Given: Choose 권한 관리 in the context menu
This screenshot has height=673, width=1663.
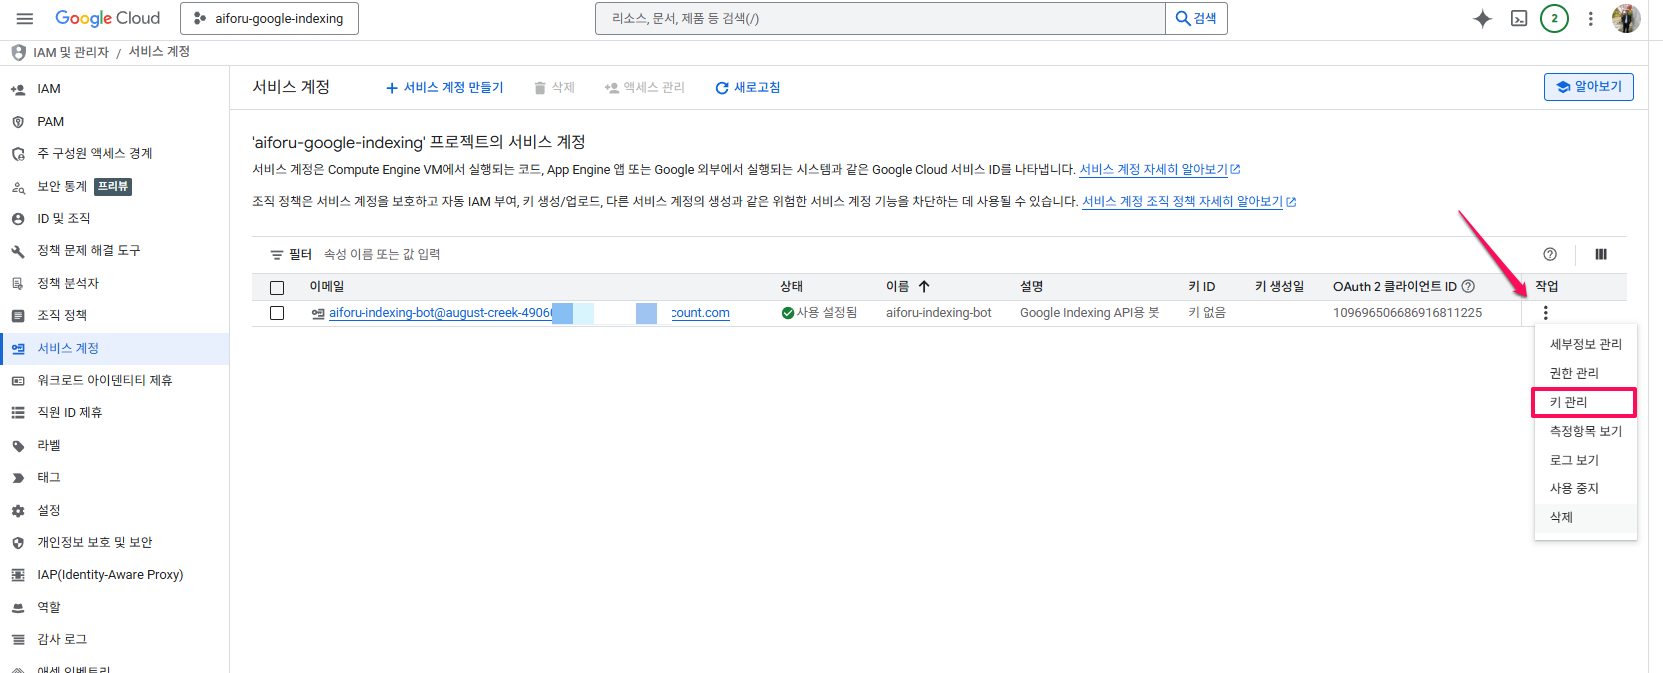Looking at the screenshot, I should pyautogui.click(x=1574, y=373).
